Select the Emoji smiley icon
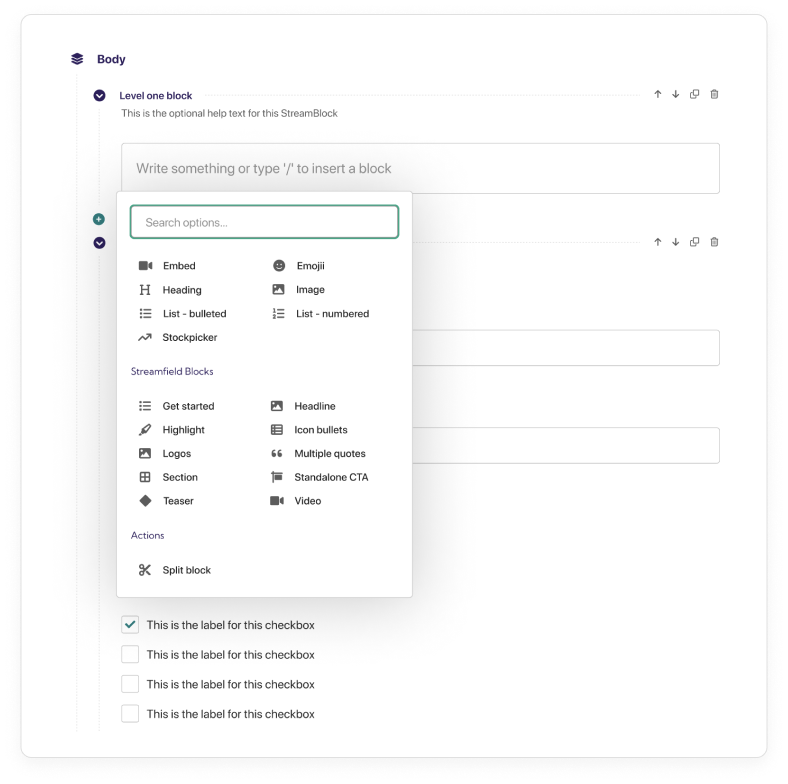The height and width of the screenshot is (784, 788). [x=279, y=266]
